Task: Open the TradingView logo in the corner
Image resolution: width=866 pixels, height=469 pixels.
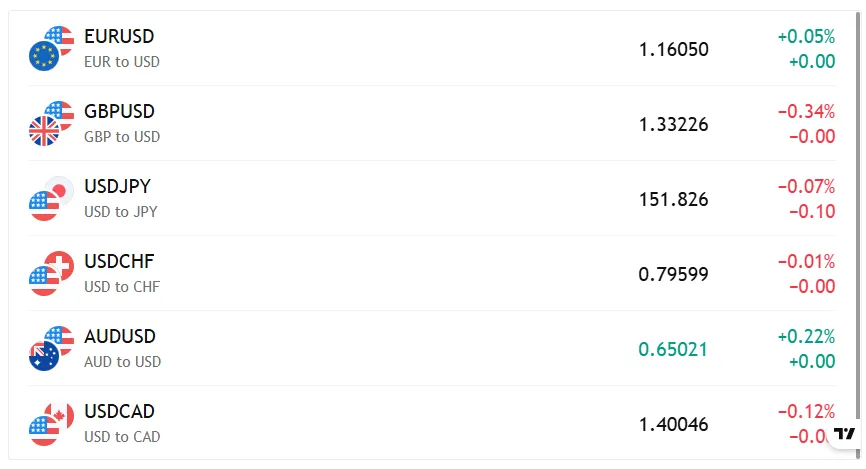Action: tap(845, 433)
